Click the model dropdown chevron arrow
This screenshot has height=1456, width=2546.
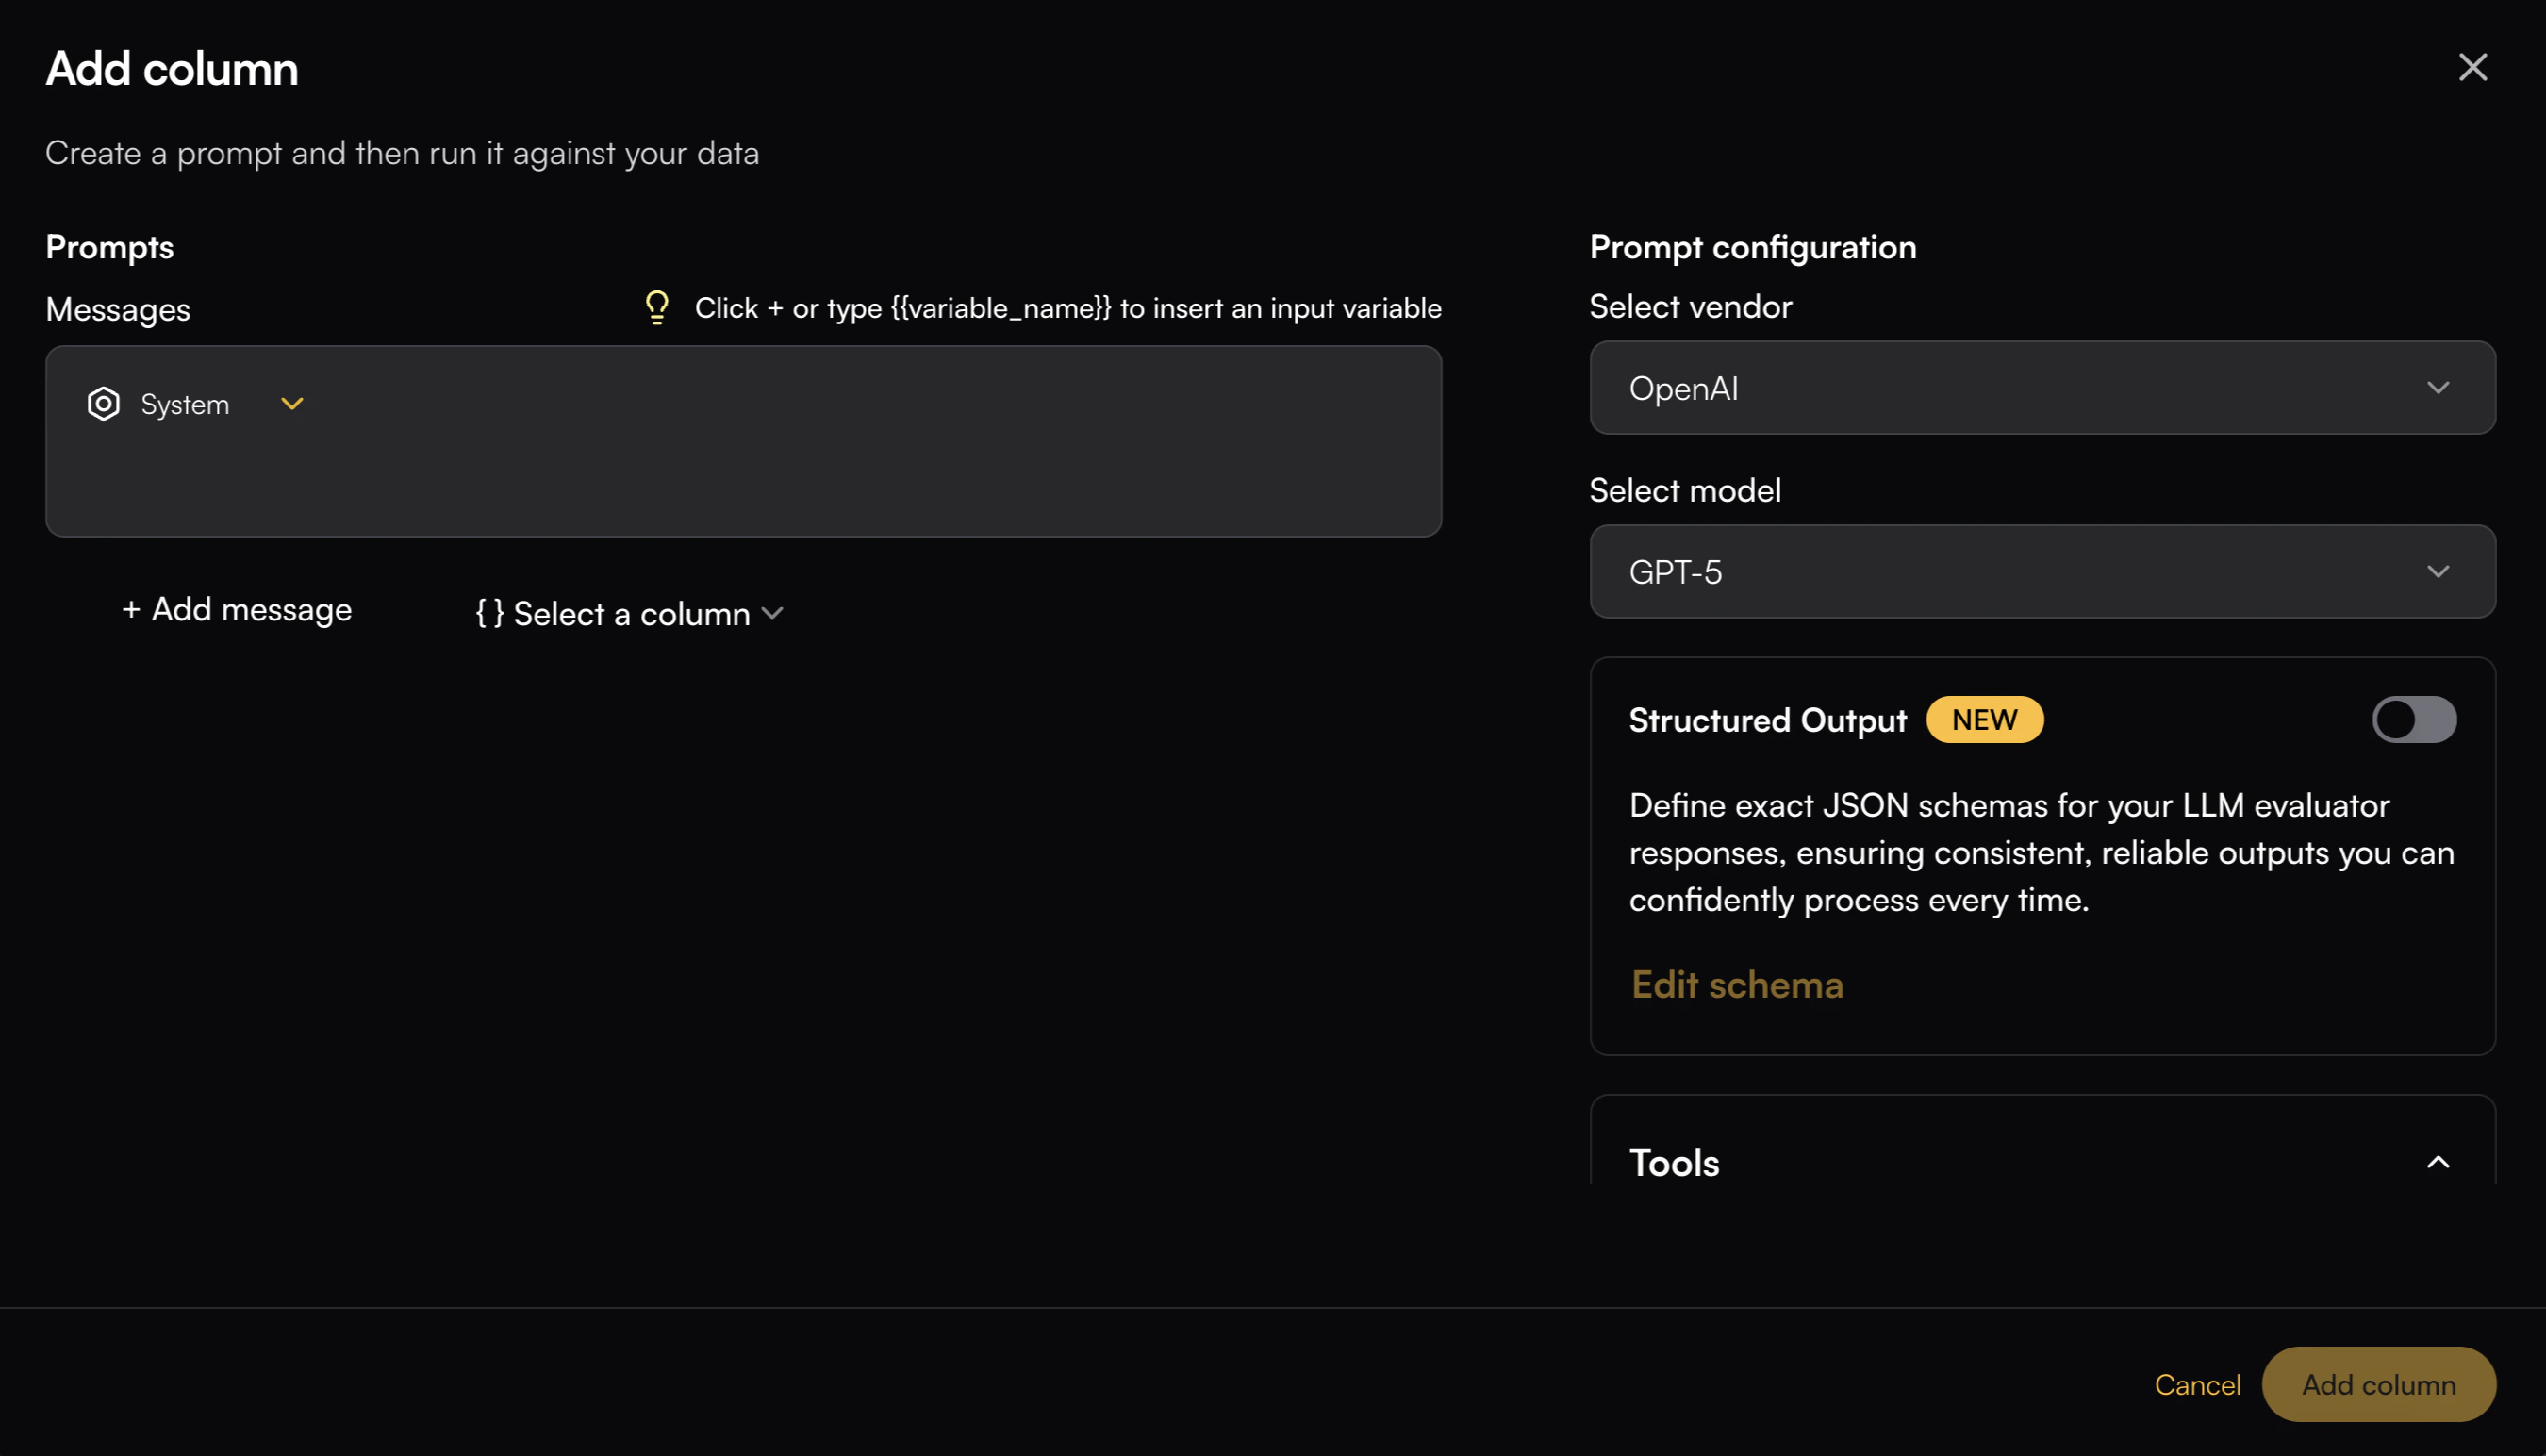click(x=2438, y=572)
